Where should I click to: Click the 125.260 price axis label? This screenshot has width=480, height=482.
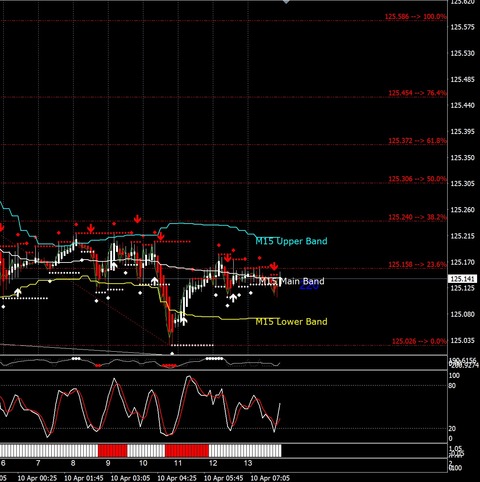pos(462,210)
